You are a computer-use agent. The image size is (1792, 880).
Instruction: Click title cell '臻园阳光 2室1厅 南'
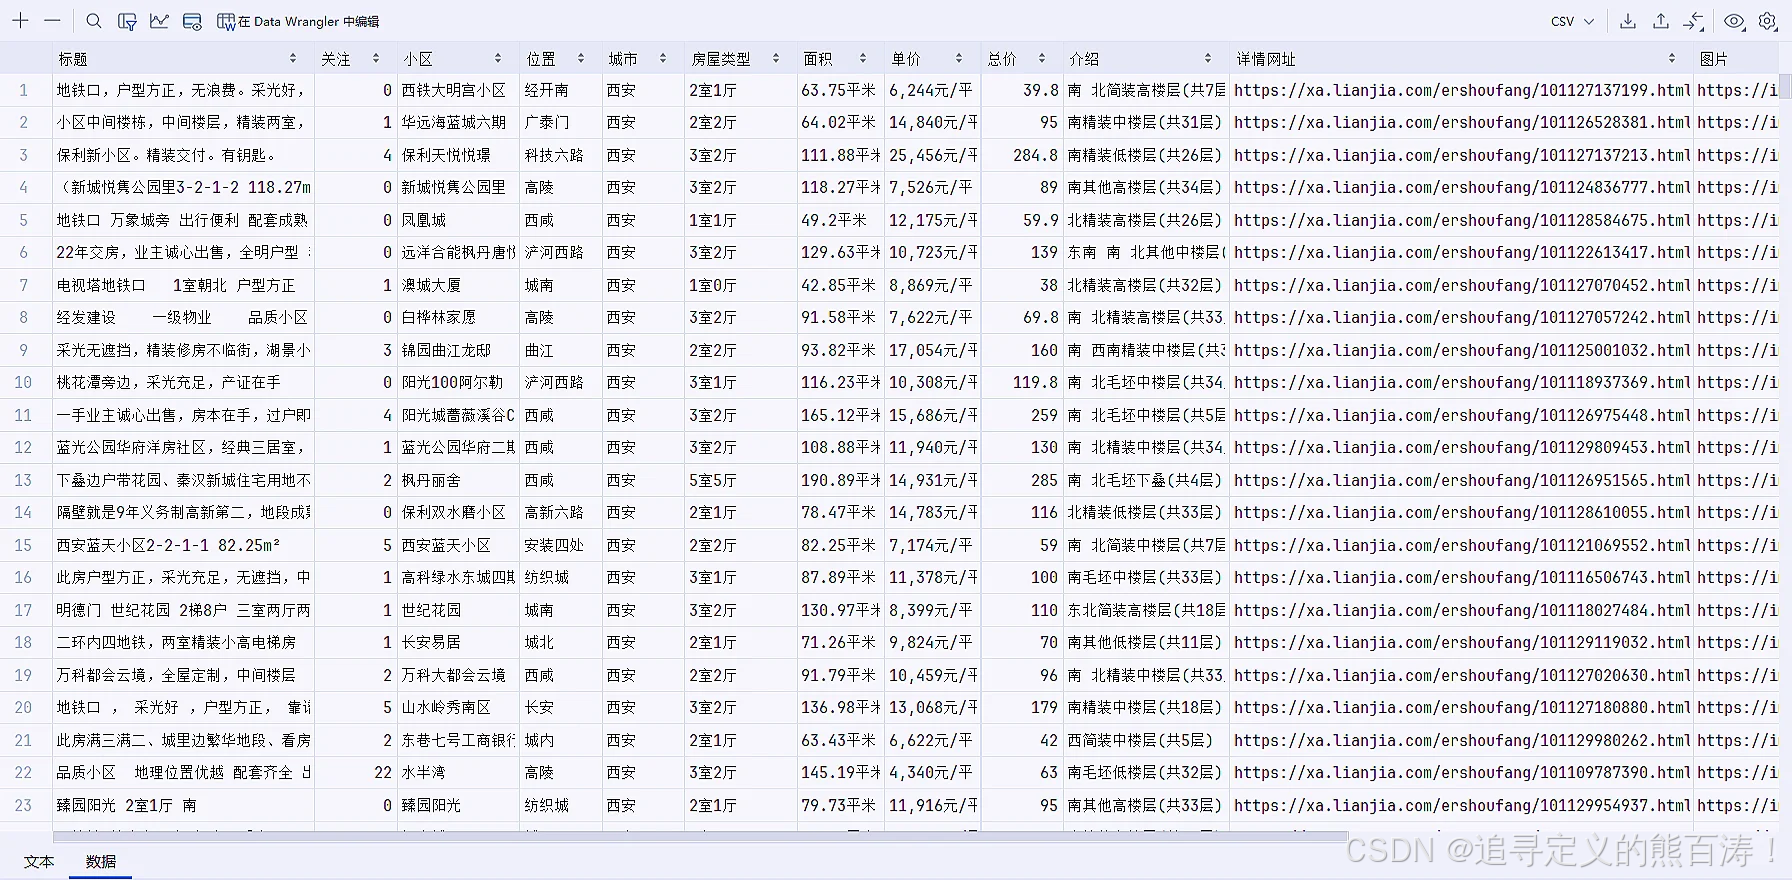(126, 805)
